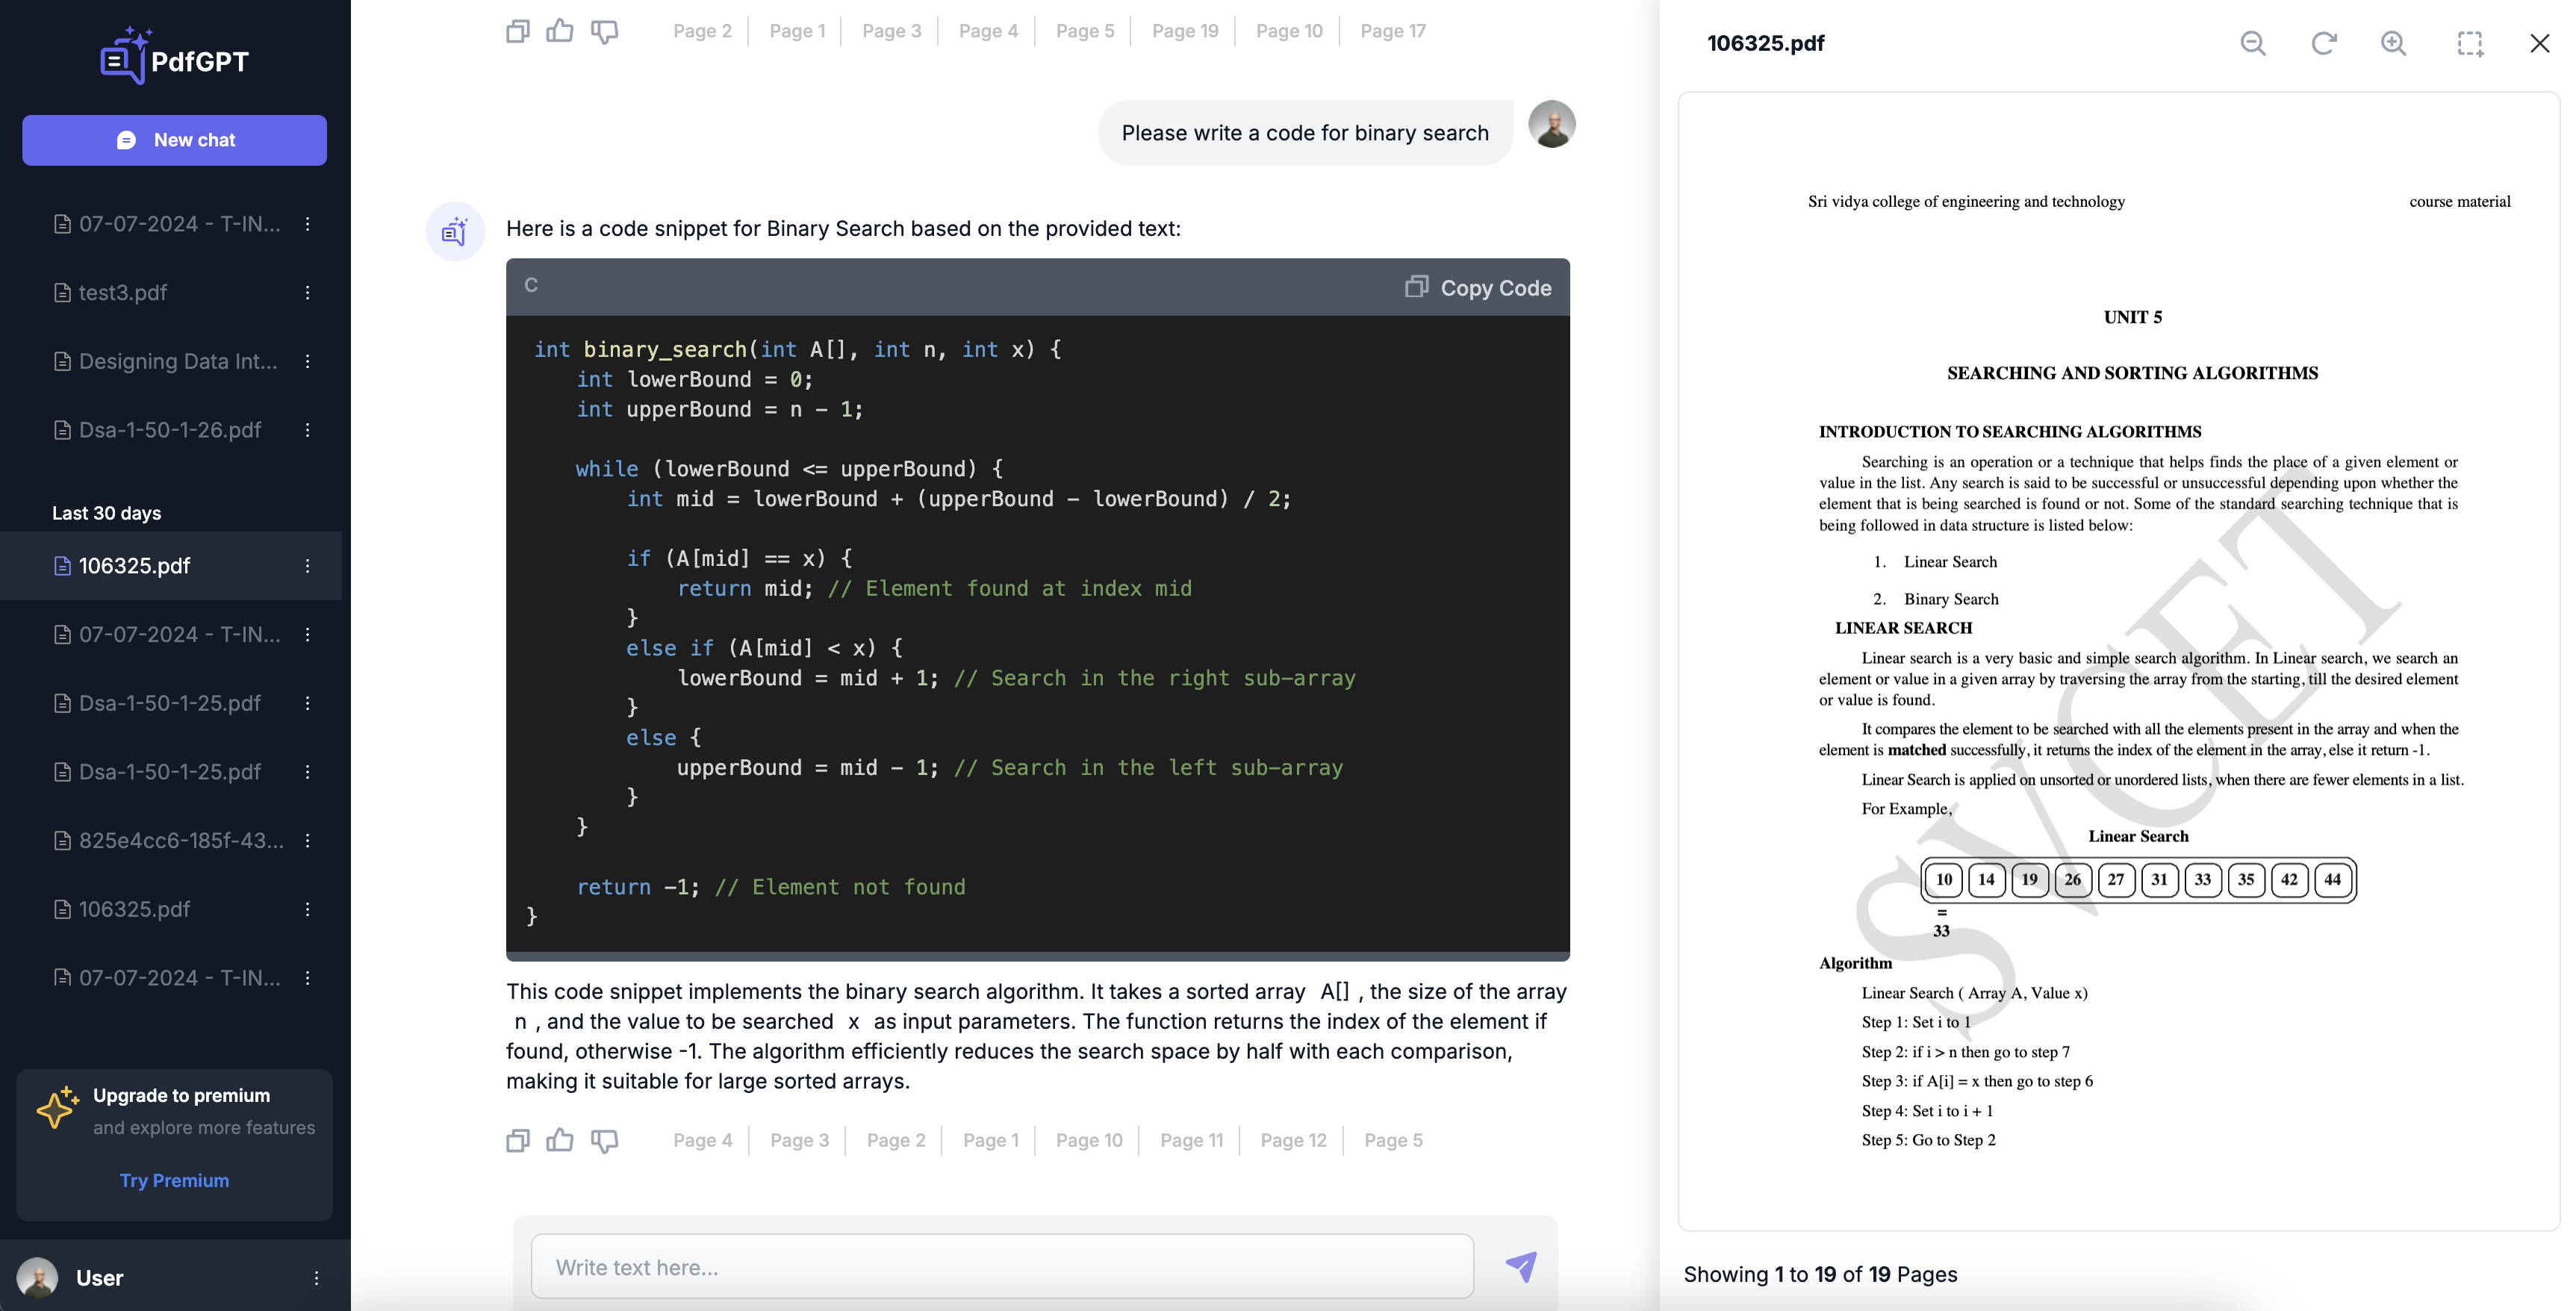Image resolution: width=2576 pixels, height=1311 pixels.
Task: Open options menu for test3.pdf
Action: 307,293
